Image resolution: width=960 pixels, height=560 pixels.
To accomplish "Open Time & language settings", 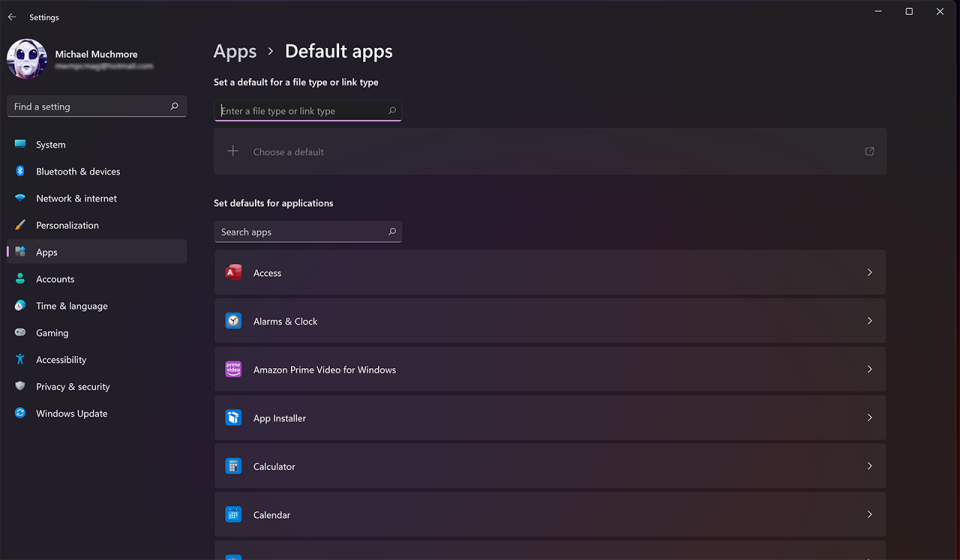I will [97, 306].
